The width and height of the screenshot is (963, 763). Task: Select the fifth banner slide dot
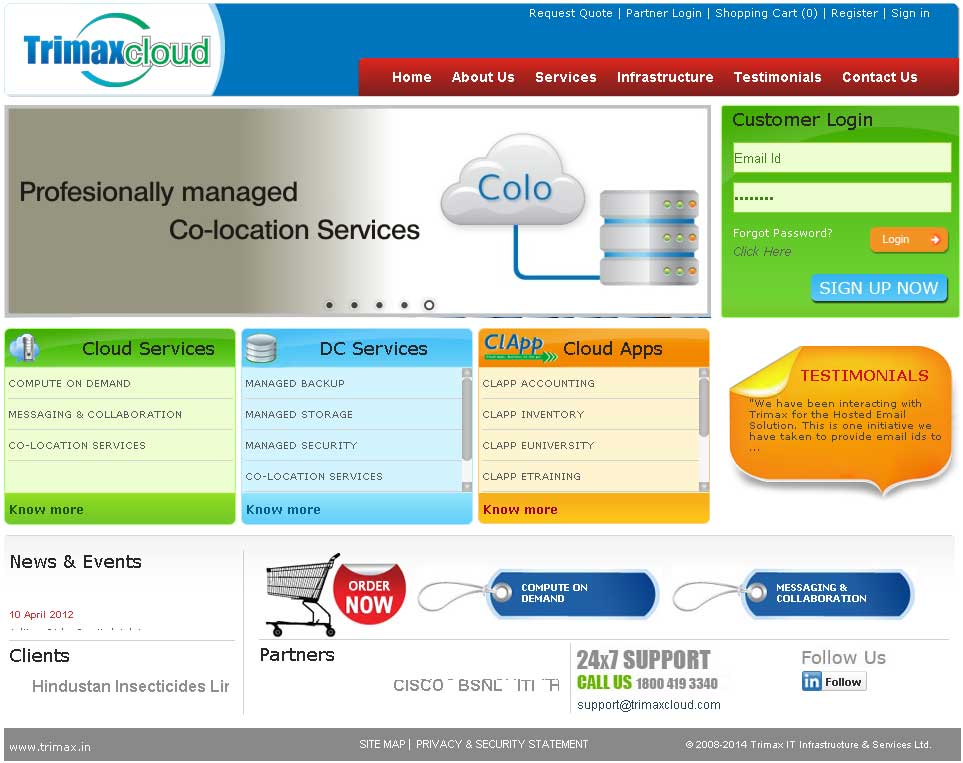429,305
